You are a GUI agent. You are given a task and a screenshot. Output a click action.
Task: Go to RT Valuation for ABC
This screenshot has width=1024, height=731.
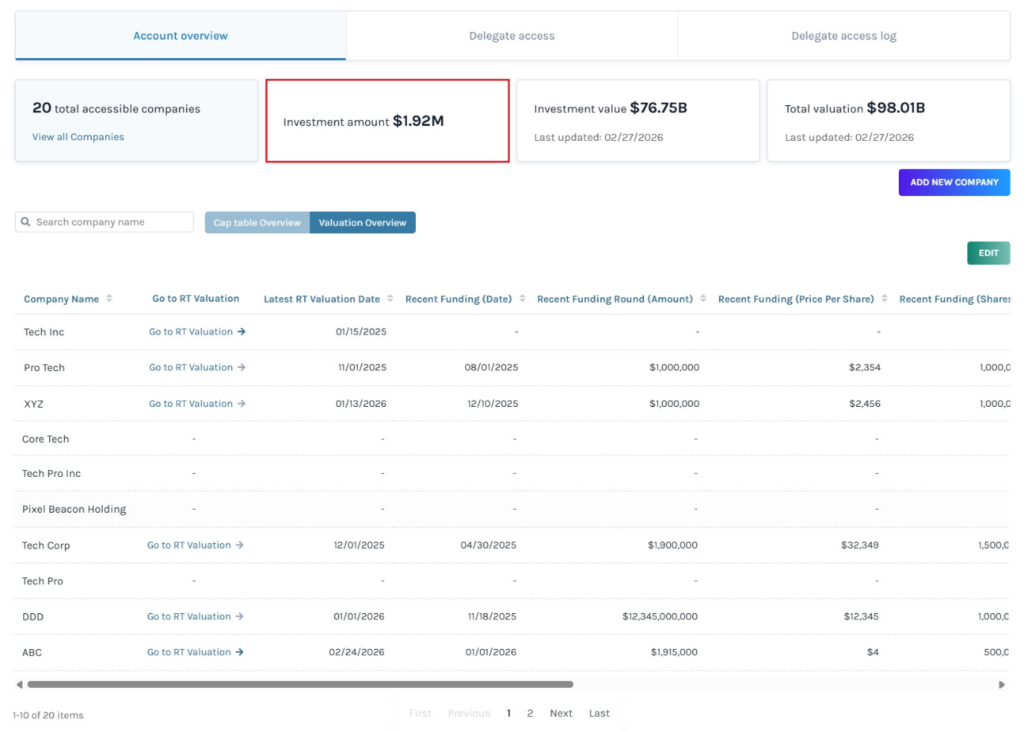195,652
